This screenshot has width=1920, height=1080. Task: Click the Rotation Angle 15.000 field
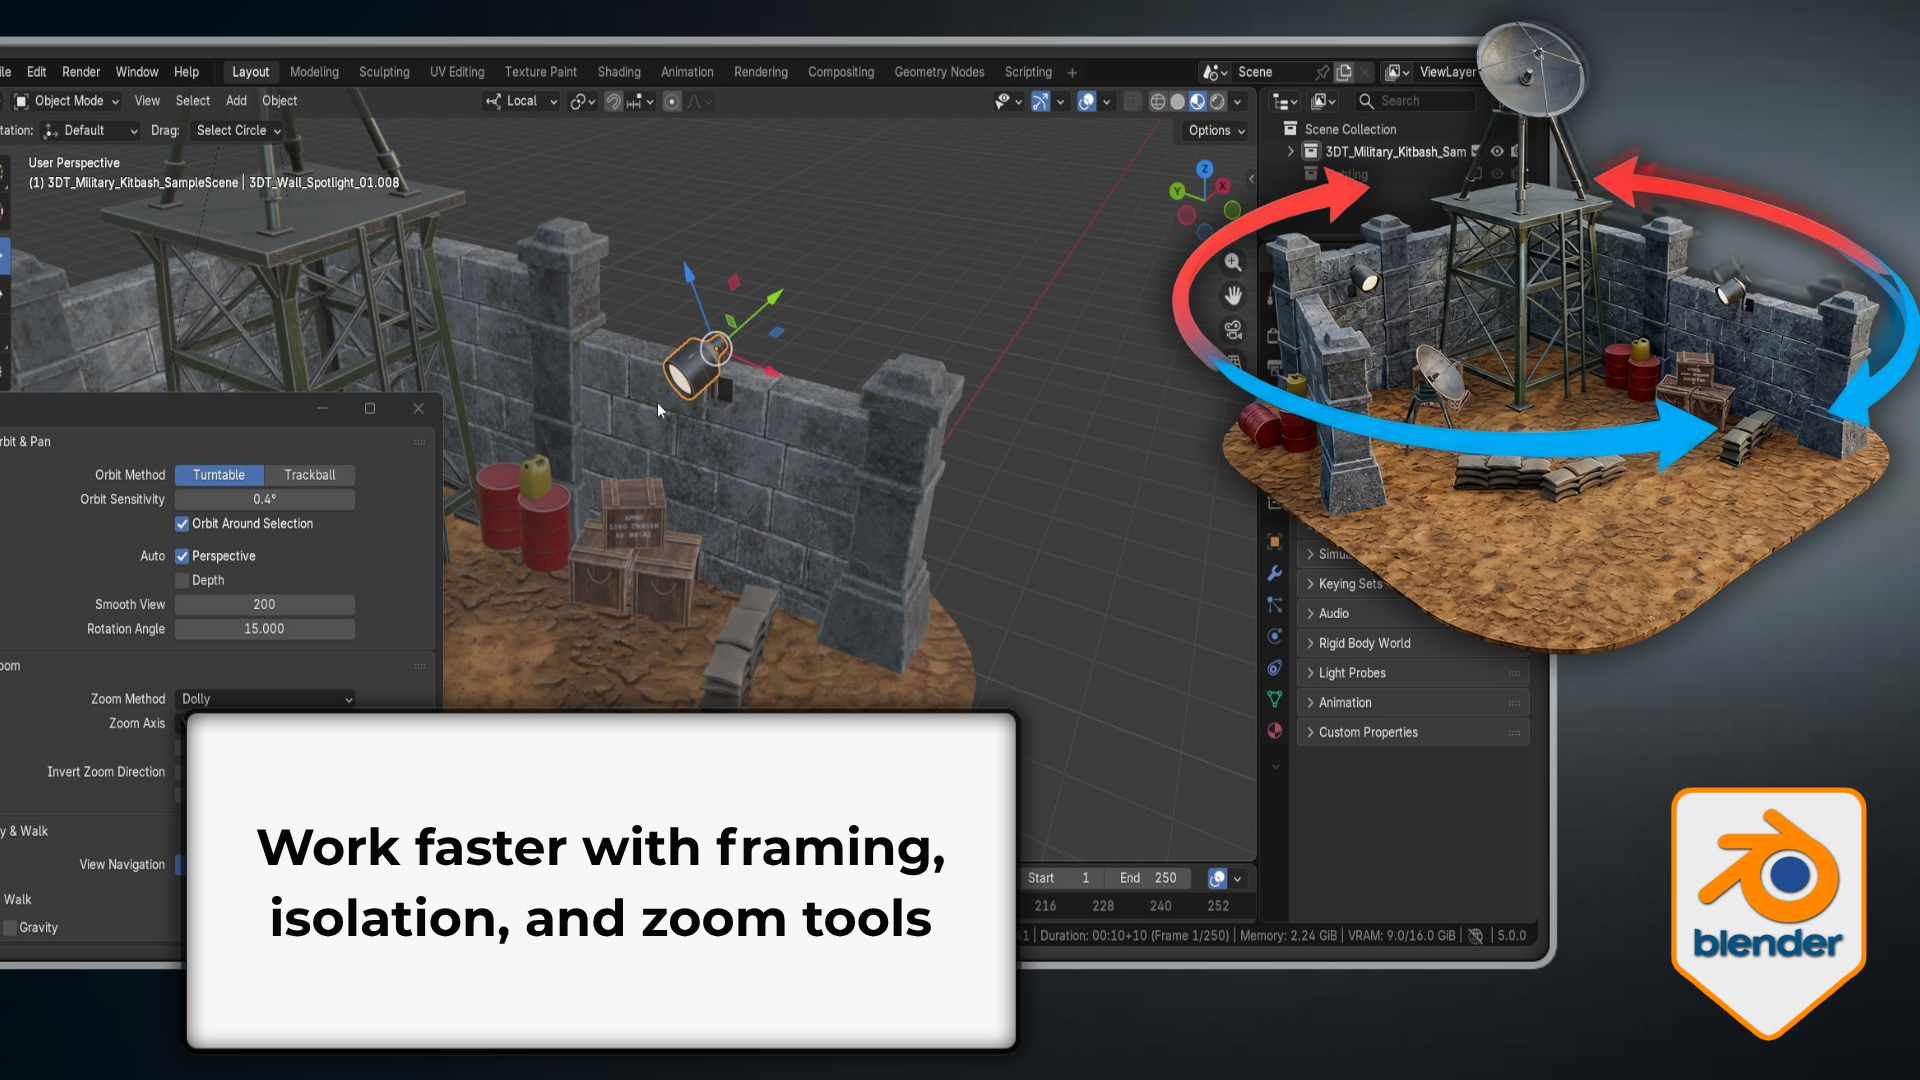coord(265,629)
